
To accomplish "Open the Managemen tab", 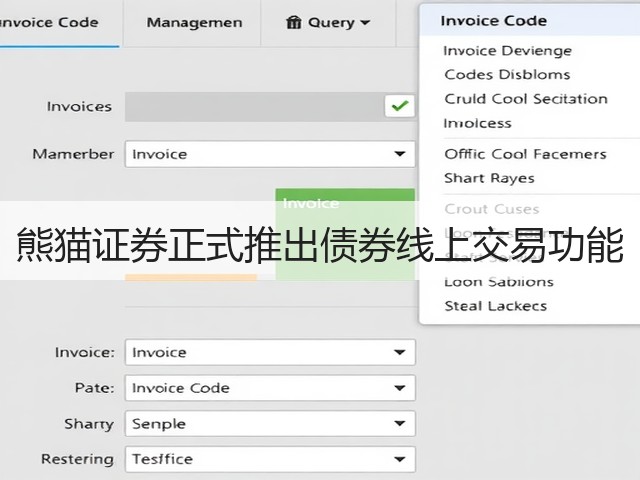I will (x=194, y=22).
